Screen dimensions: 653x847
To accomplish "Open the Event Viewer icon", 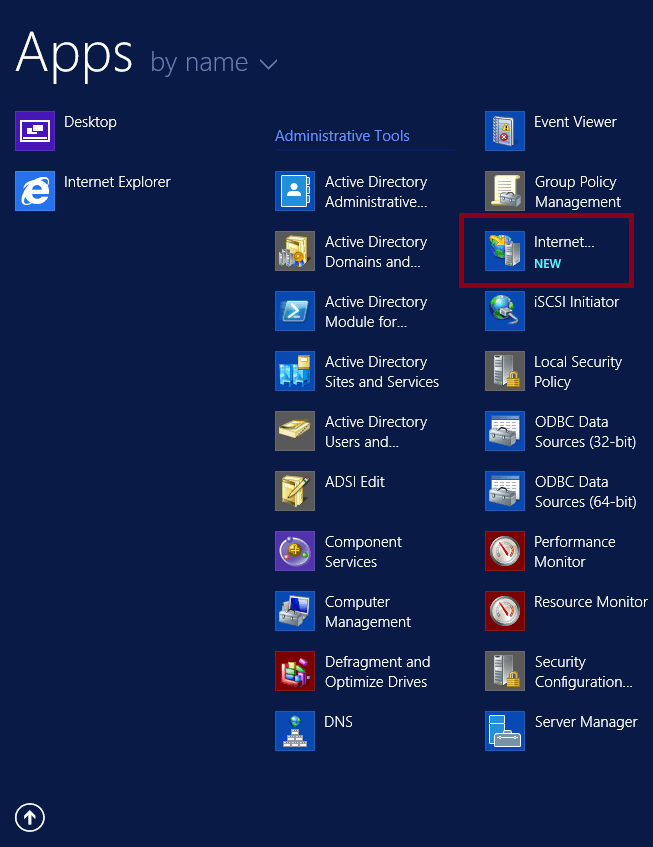I will (x=505, y=131).
